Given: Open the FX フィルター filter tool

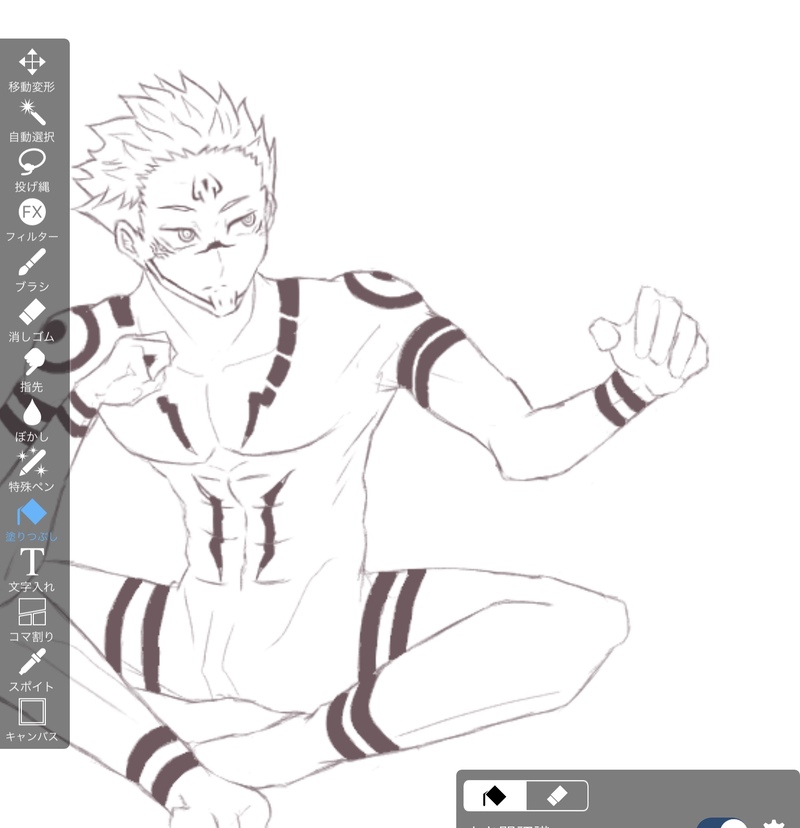Looking at the screenshot, I should (32, 221).
